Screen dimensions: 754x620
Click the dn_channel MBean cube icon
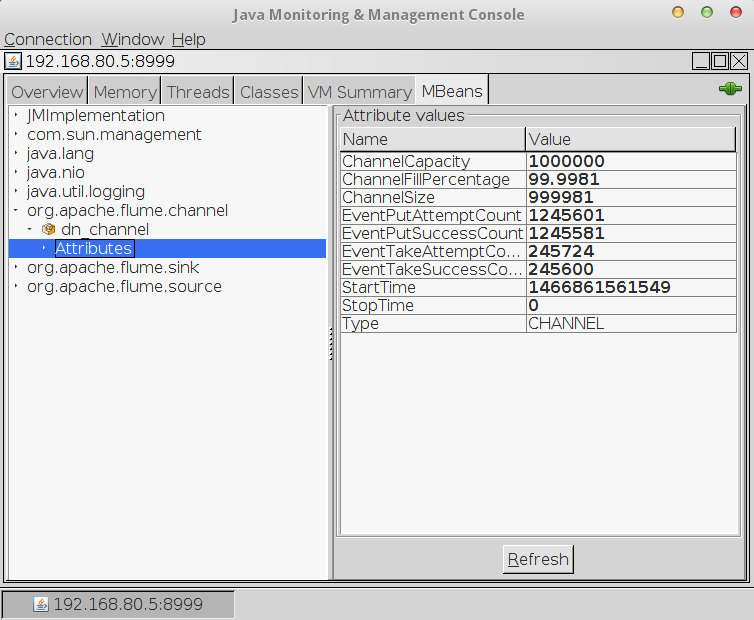point(48,229)
